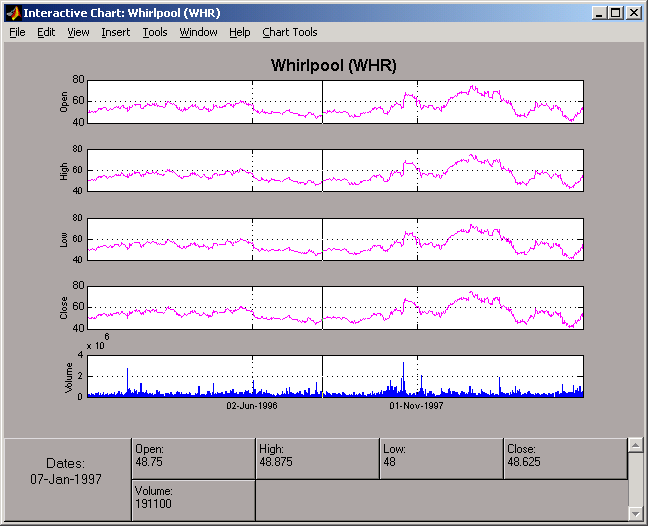Click the Open 48.75 value box
This screenshot has width=648, height=526.
click(x=193, y=459)
